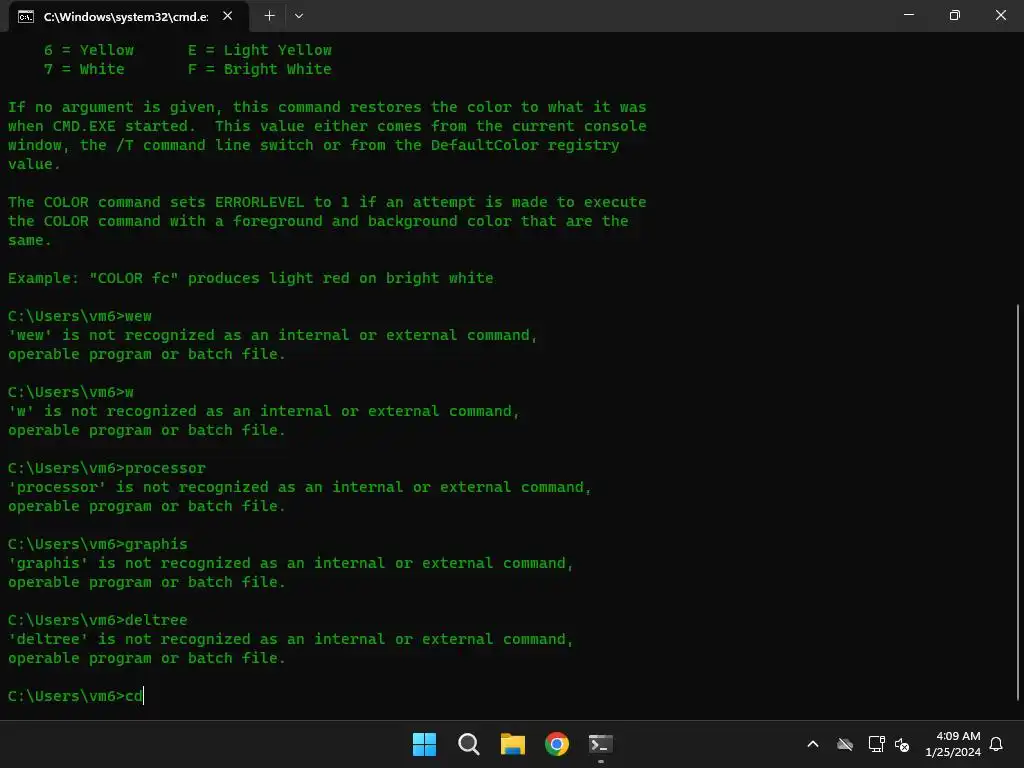Screen dimensions: 1024x768
Task: Click the line 'C:\Users\vm6>wew'
Action: (x=80, y=316)
